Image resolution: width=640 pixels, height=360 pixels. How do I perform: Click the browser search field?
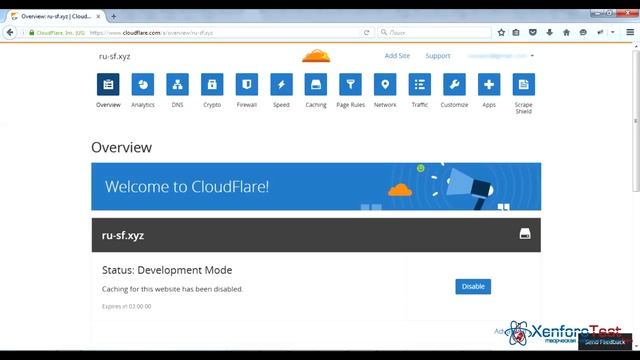tap(435, 32)
